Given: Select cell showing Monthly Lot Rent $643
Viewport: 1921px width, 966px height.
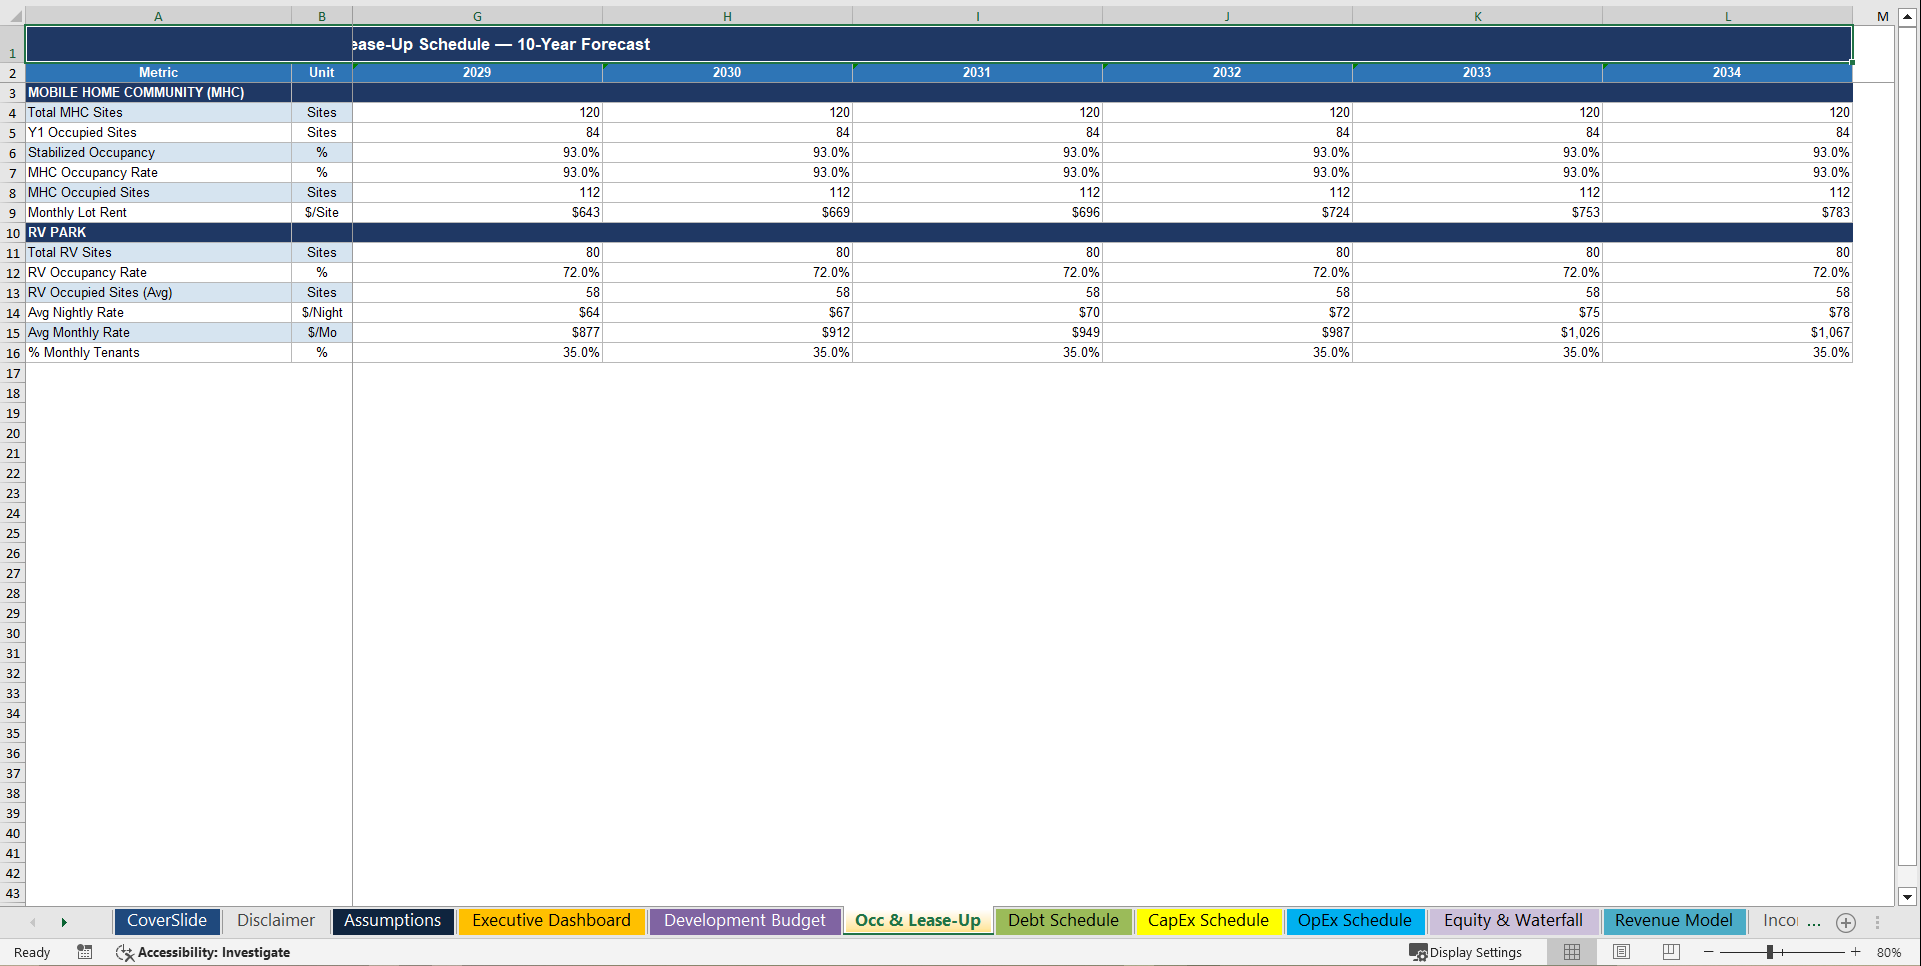Looking at the screenshot, I should [x=477, y=212].
